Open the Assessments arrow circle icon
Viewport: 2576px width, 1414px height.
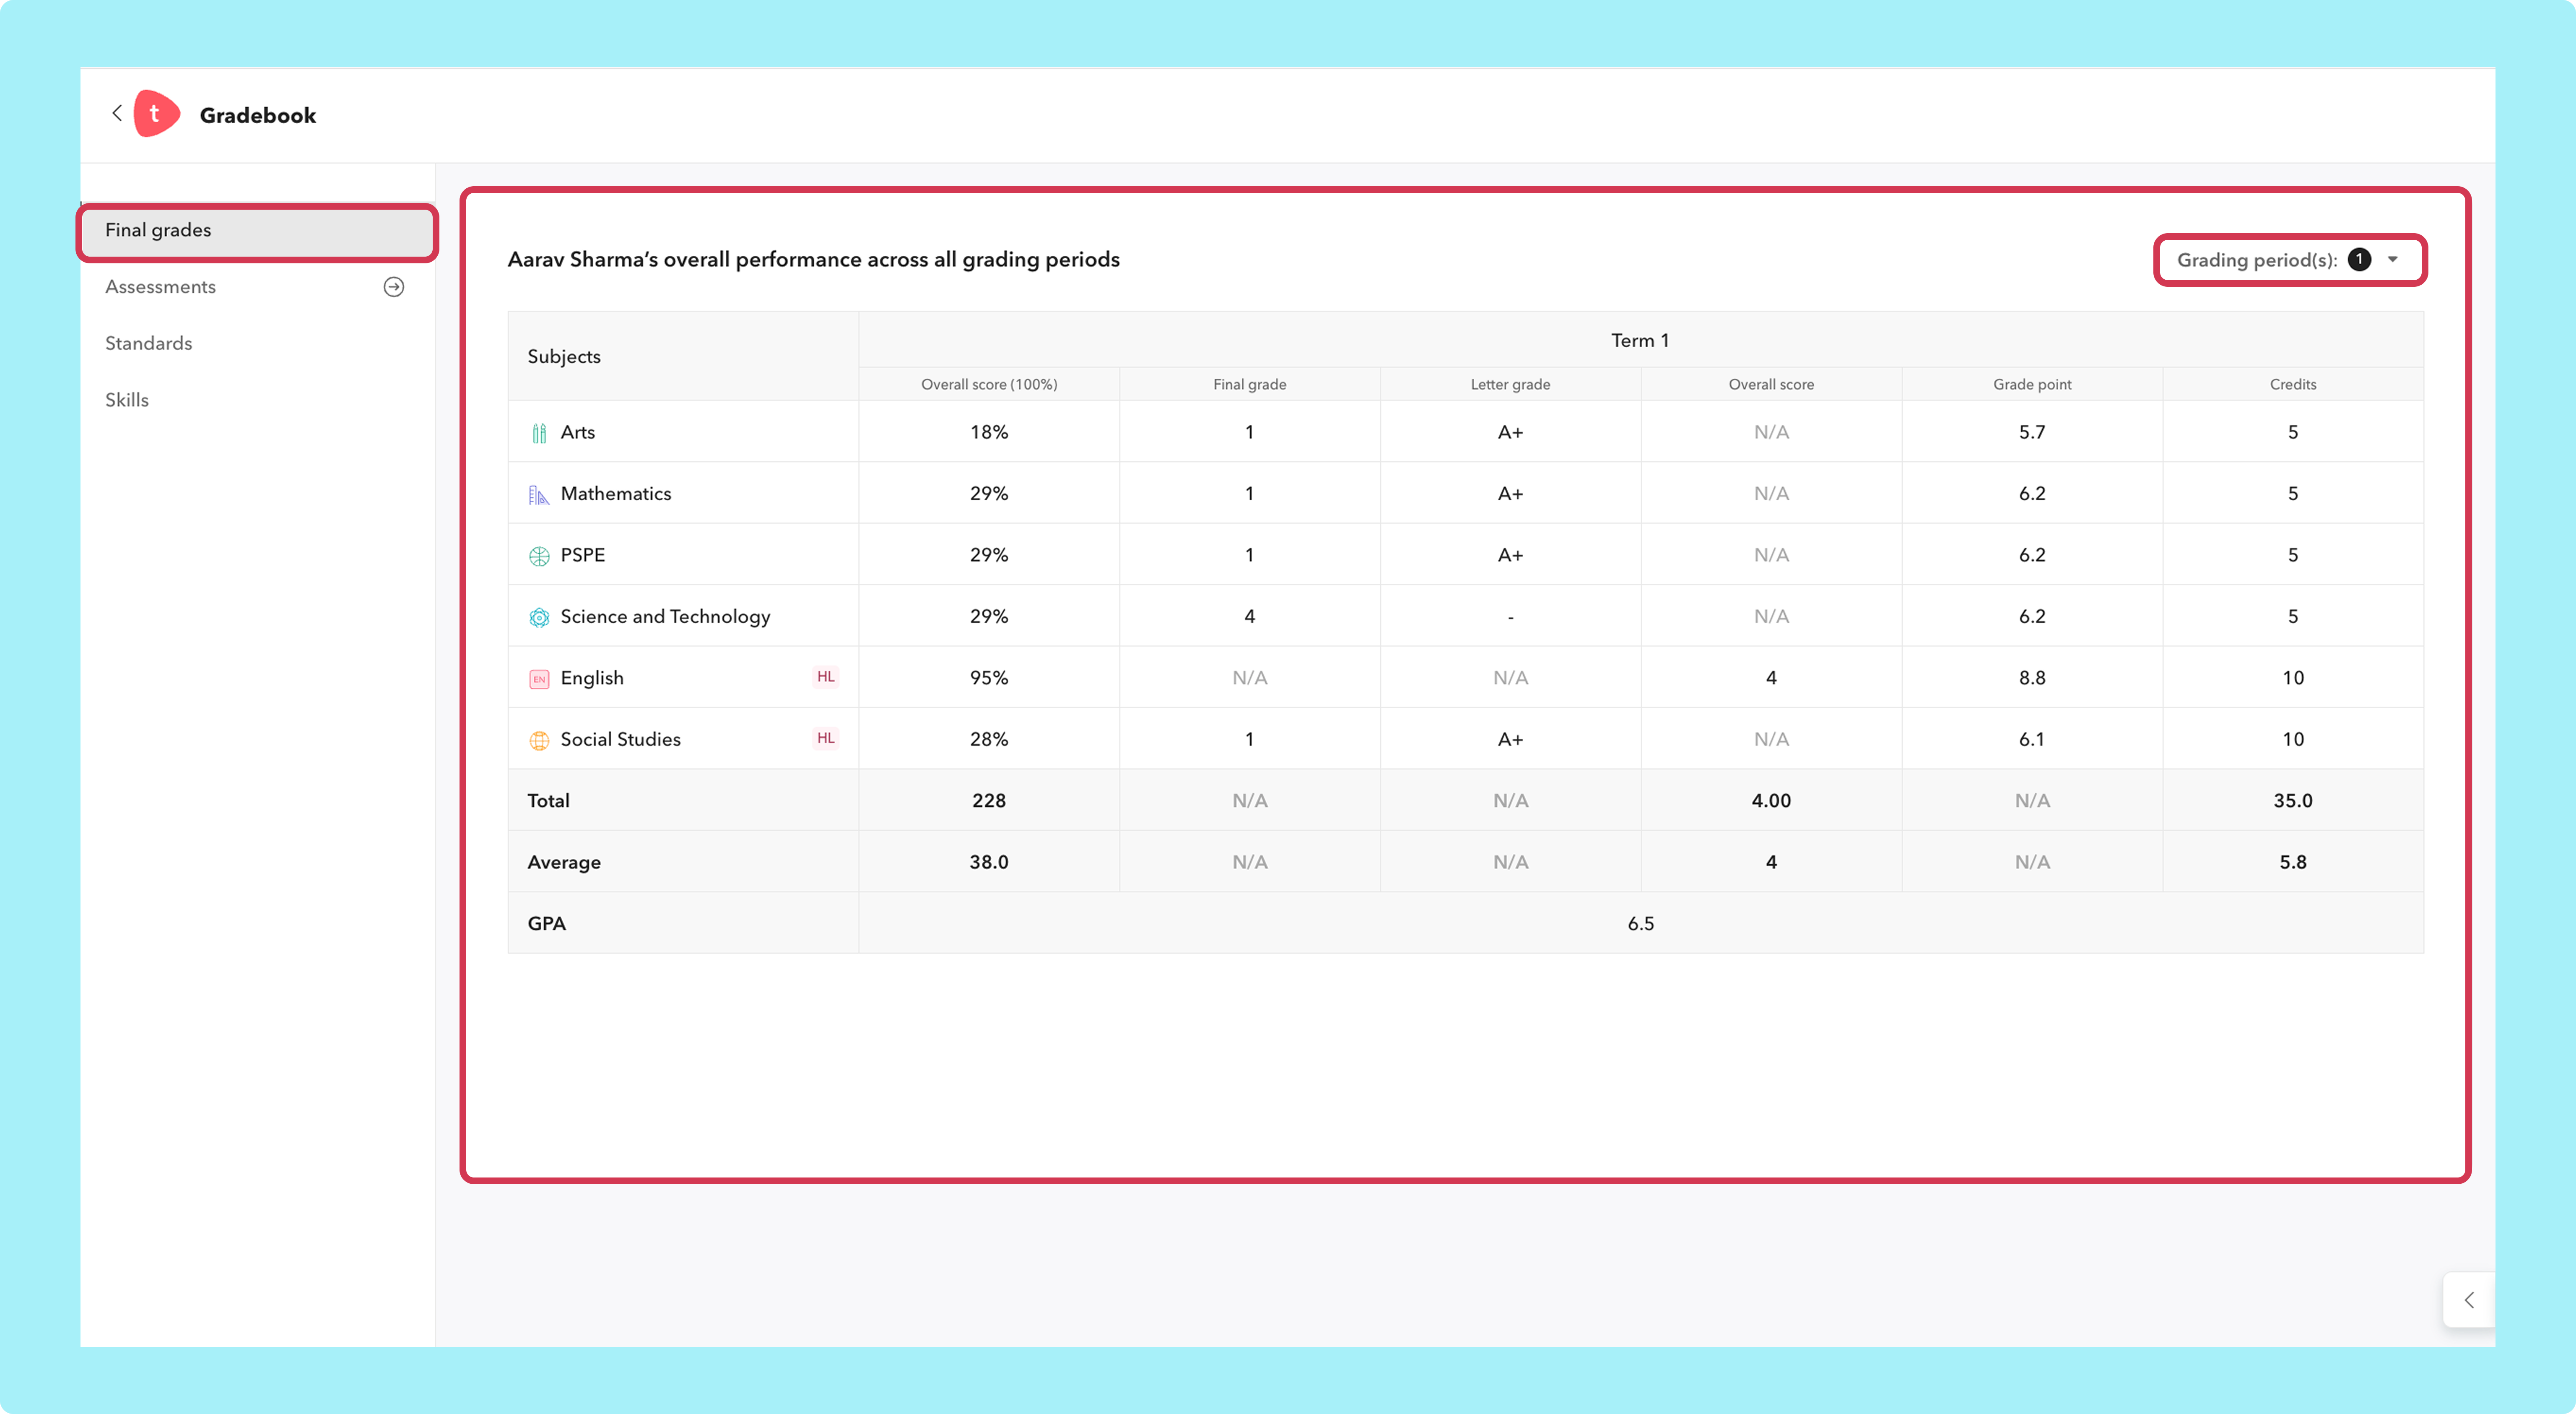(x=394, y=287)
